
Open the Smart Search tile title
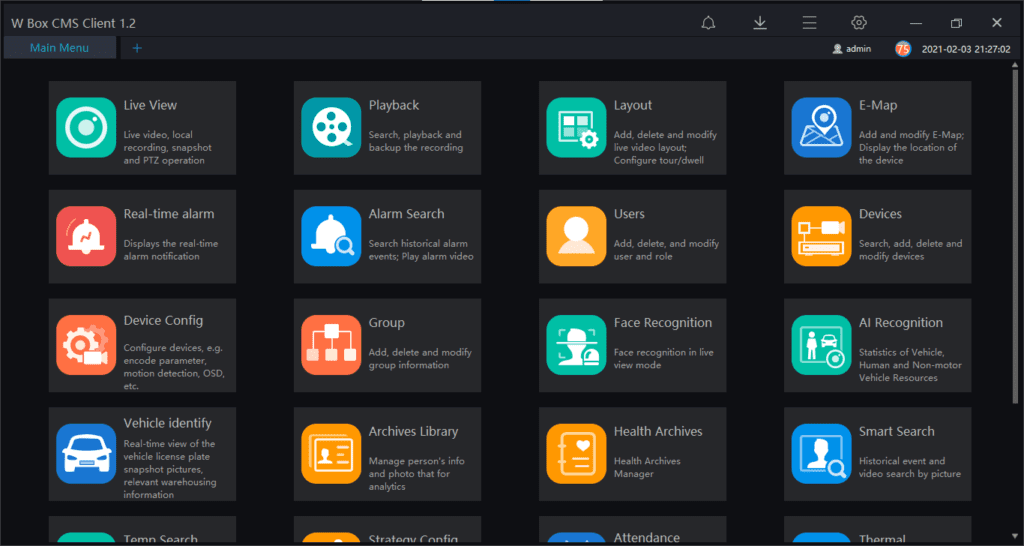[x=896, y=431]
